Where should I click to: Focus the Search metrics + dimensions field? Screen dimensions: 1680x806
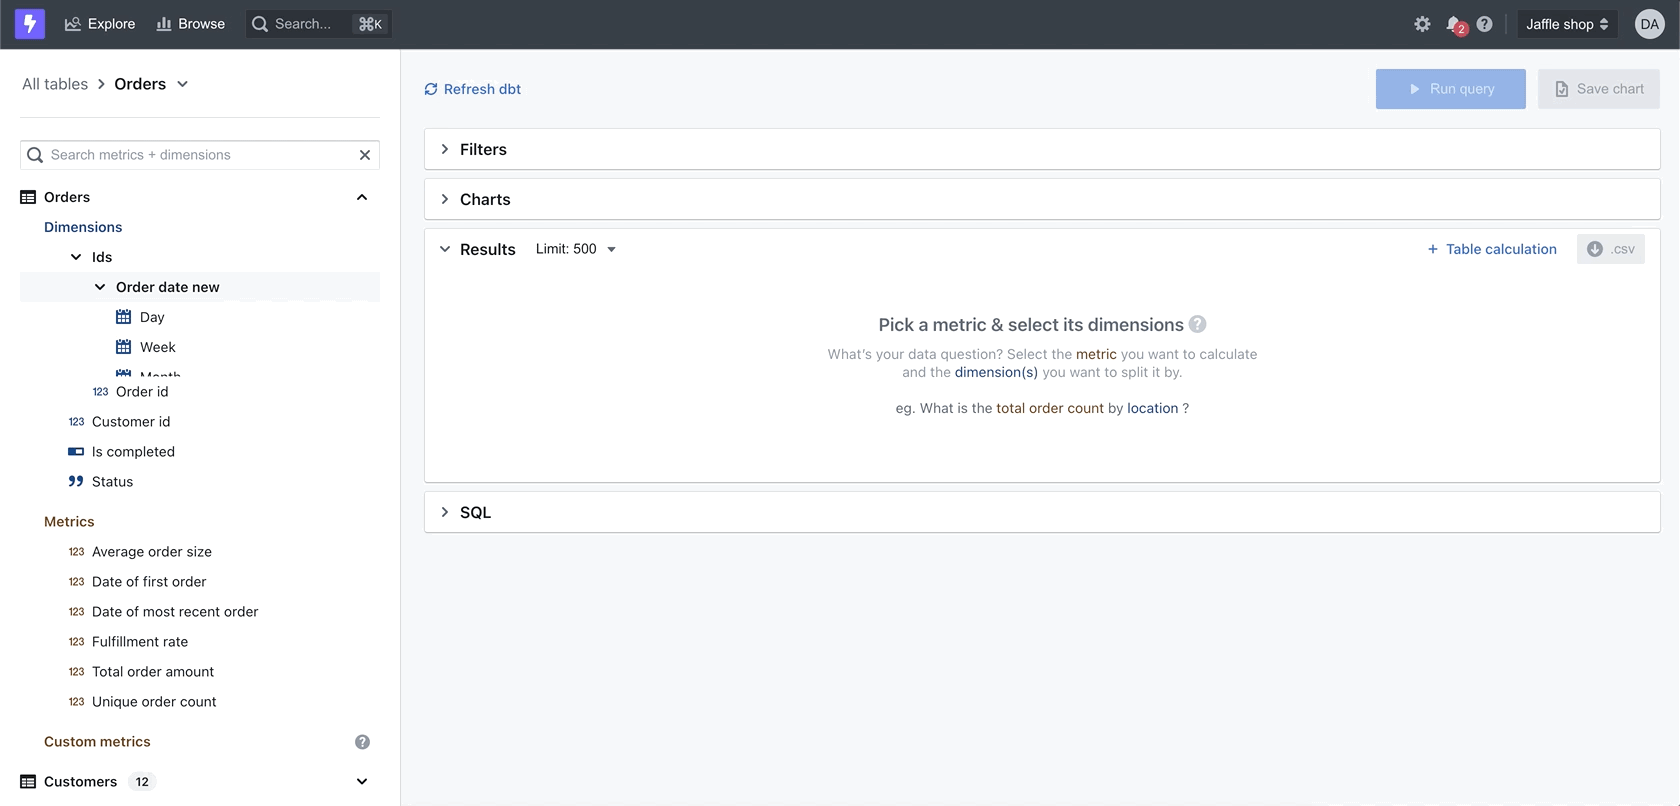click(x=200, y=155)
